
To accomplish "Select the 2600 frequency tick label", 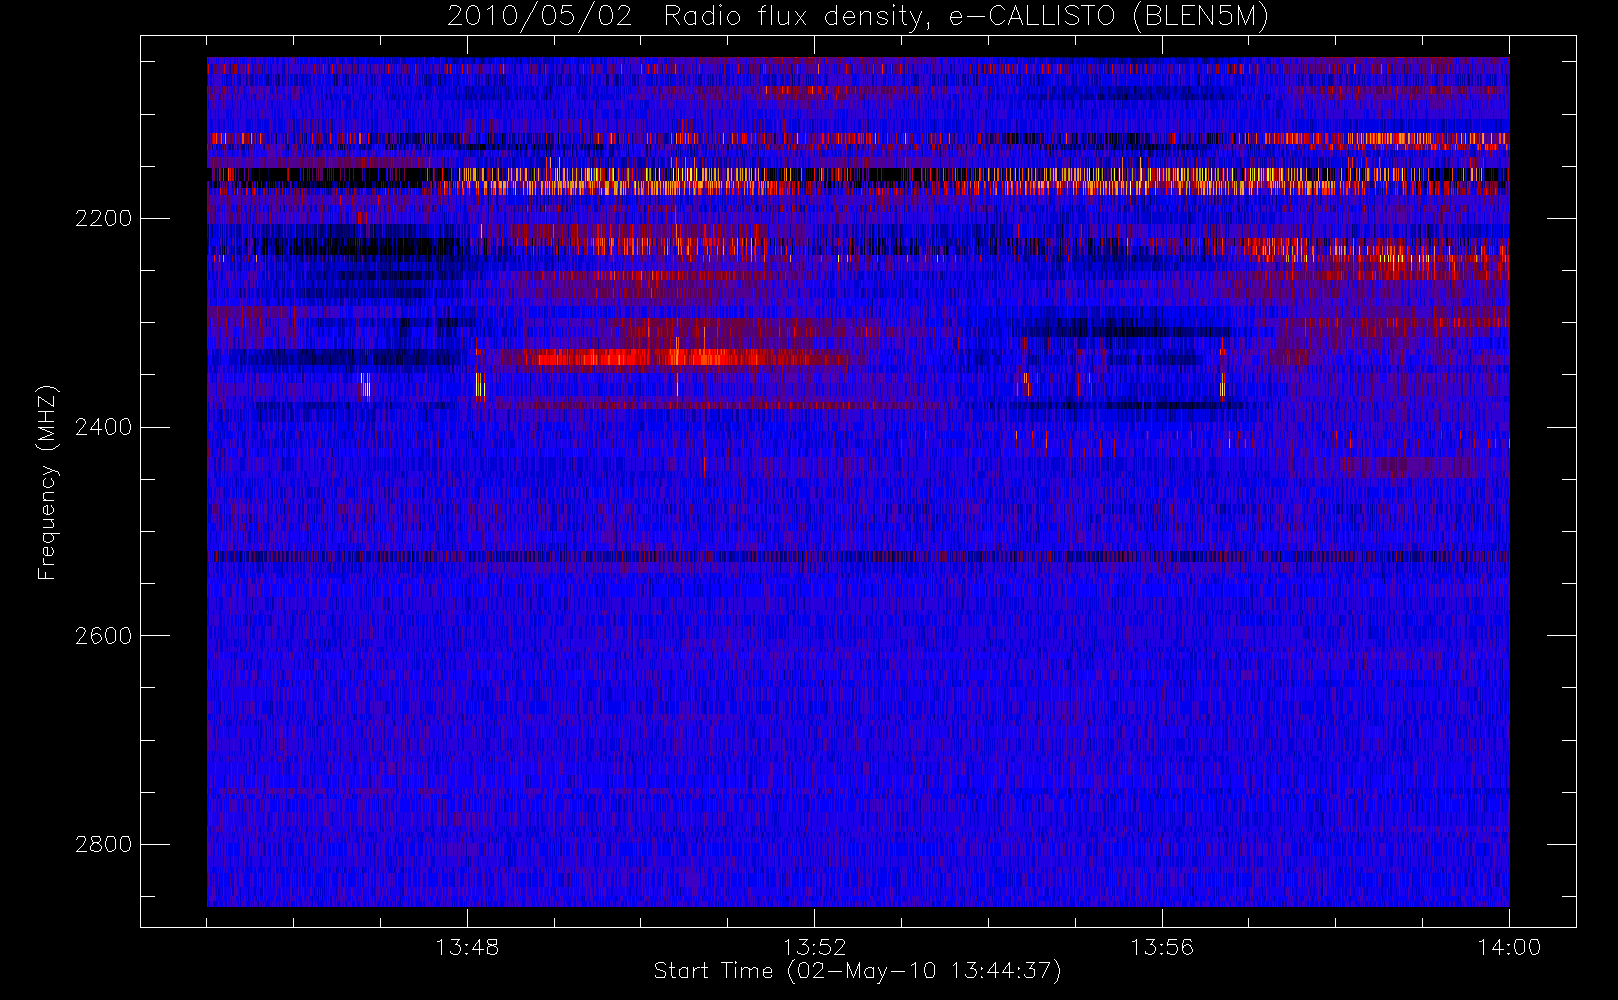I will pos(103,636).
